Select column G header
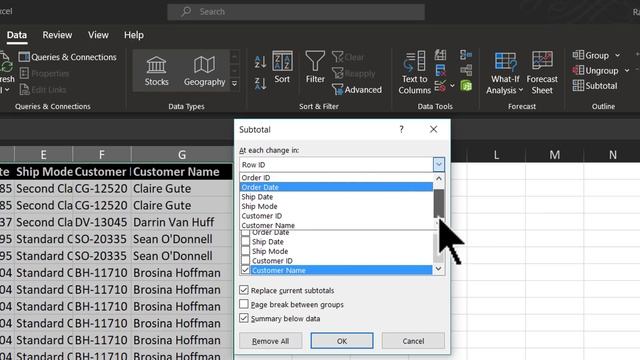 tap(182, 155)
